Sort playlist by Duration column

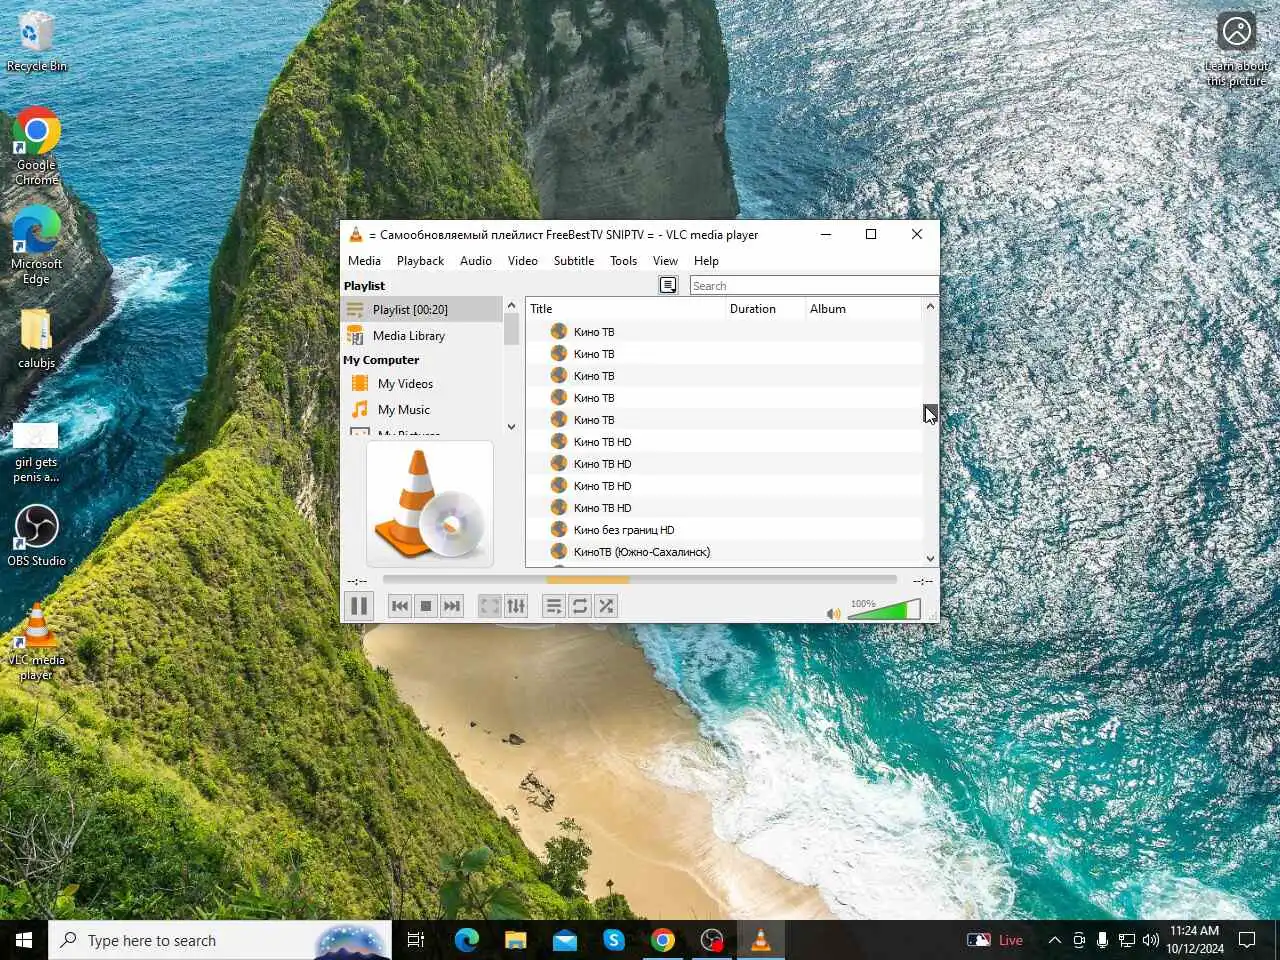pos(766,309)
